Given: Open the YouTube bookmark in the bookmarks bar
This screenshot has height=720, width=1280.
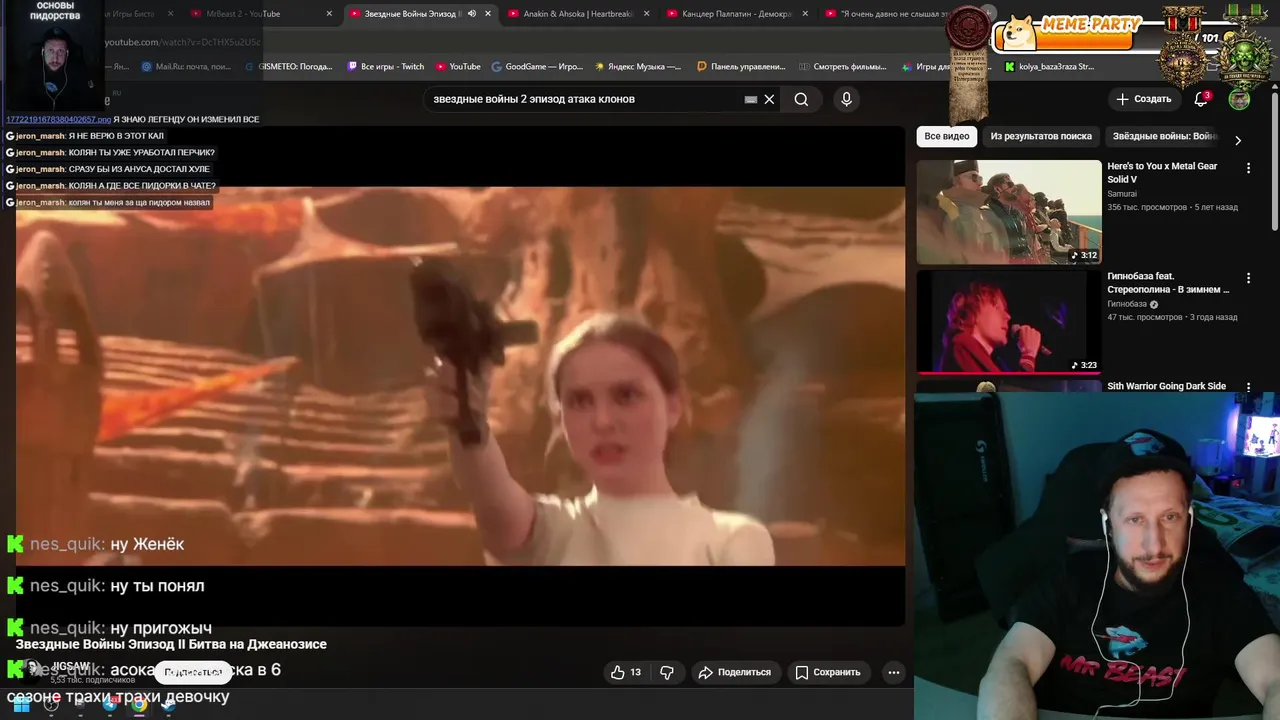Looking at the screenshot, I should click(458, 67).
